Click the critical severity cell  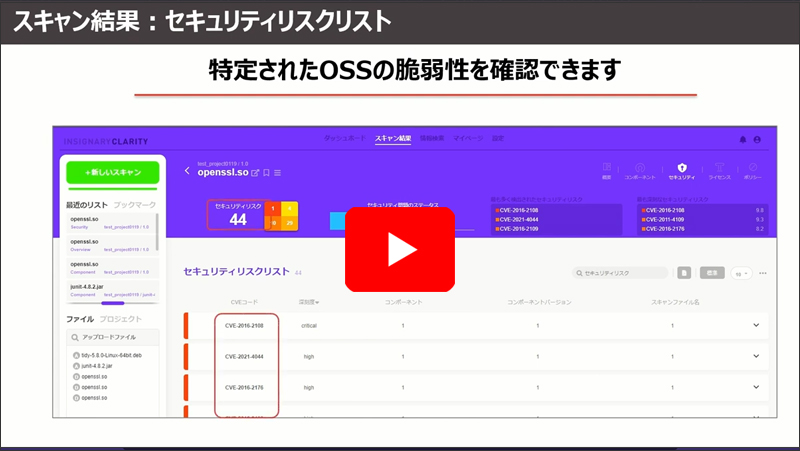tap(309, 325)
